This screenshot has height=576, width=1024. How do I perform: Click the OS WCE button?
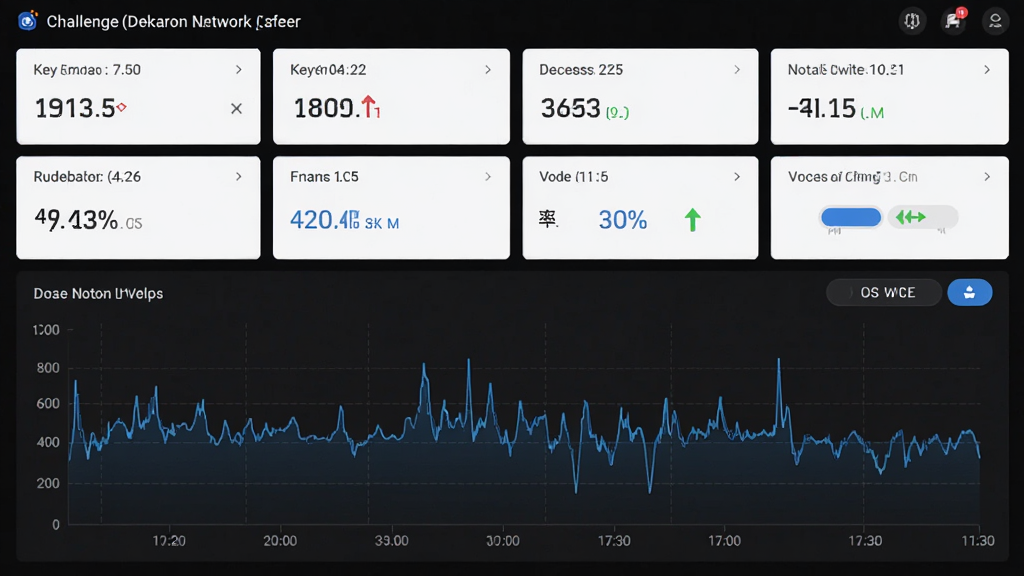pos(884,293)
